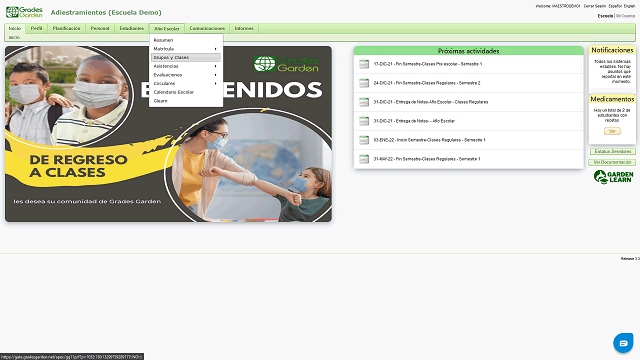Switch language to English
This screenshot has width=640, height=360.
629,6
